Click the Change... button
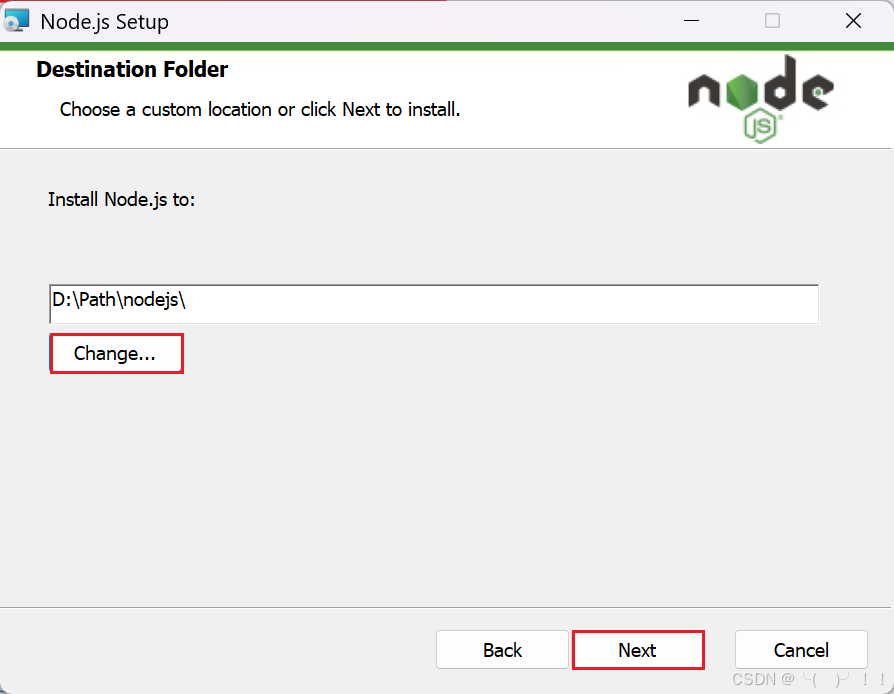This screenshot has width=894, height=694. coord(117,354)
